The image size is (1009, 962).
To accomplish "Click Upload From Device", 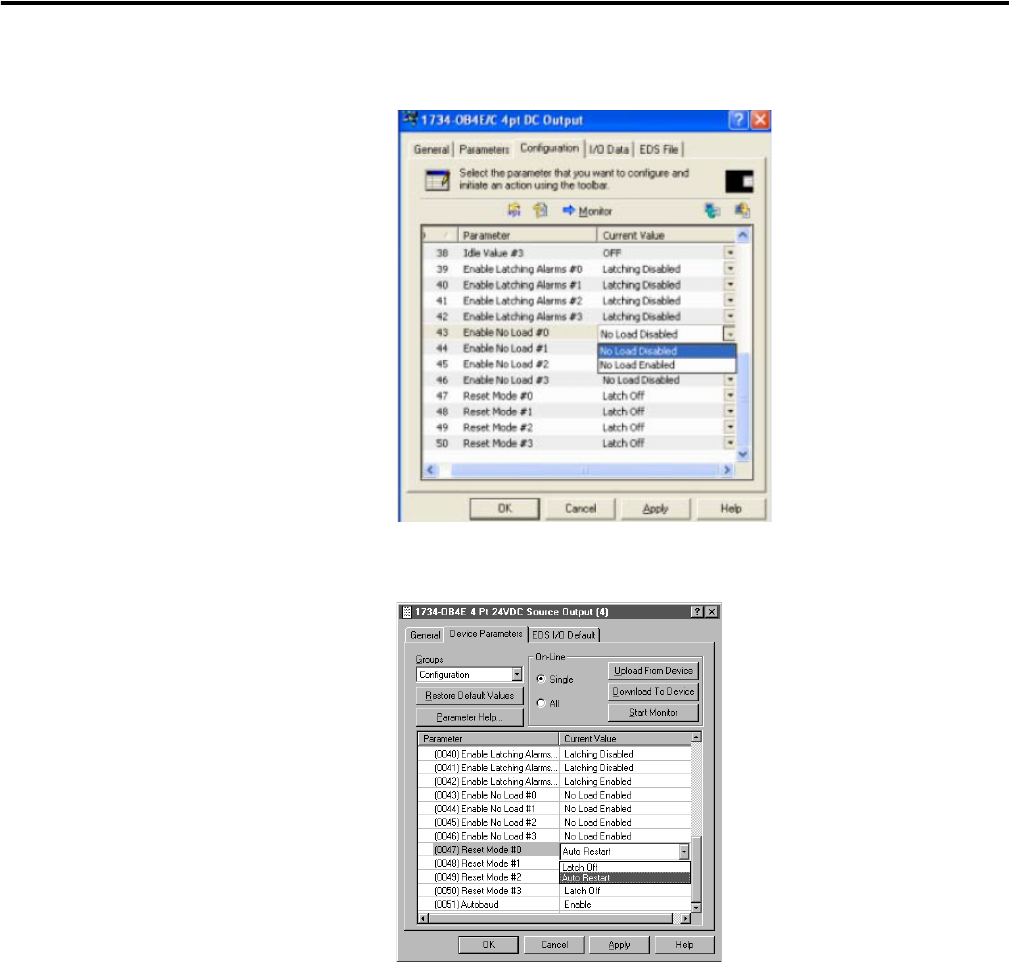I will click(653, 671).
